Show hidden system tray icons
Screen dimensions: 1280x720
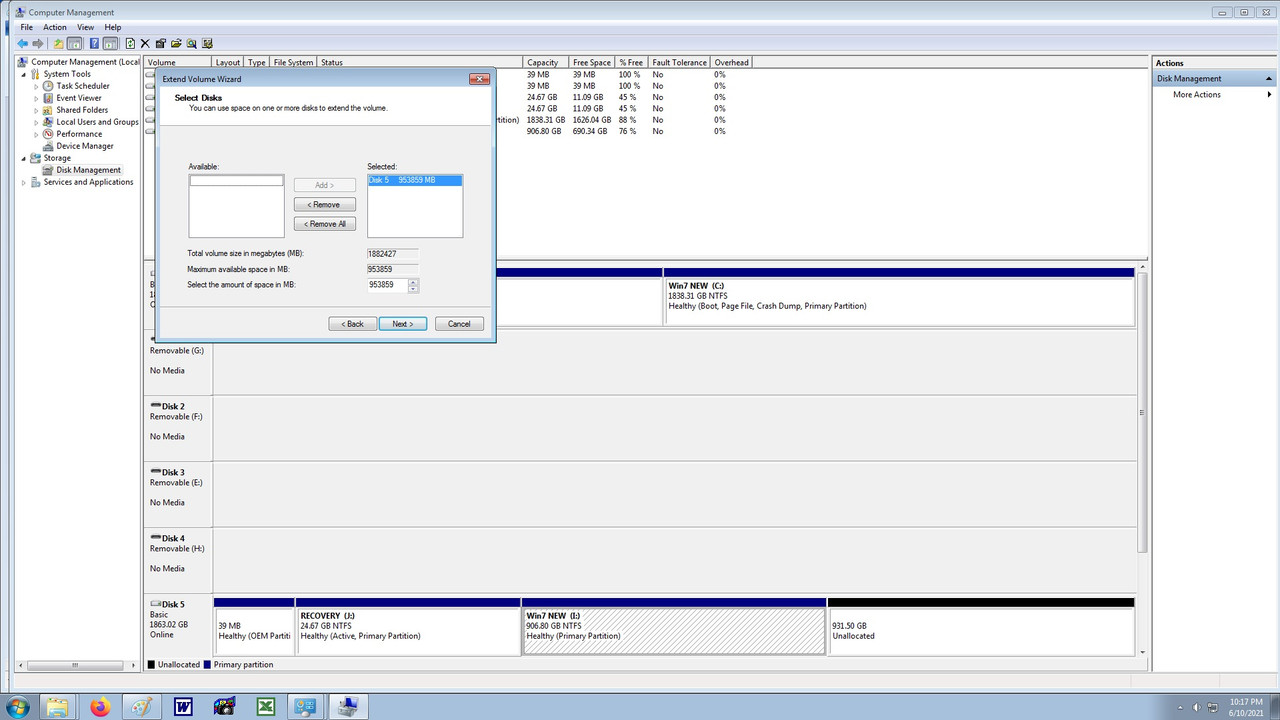point(1179,707)
